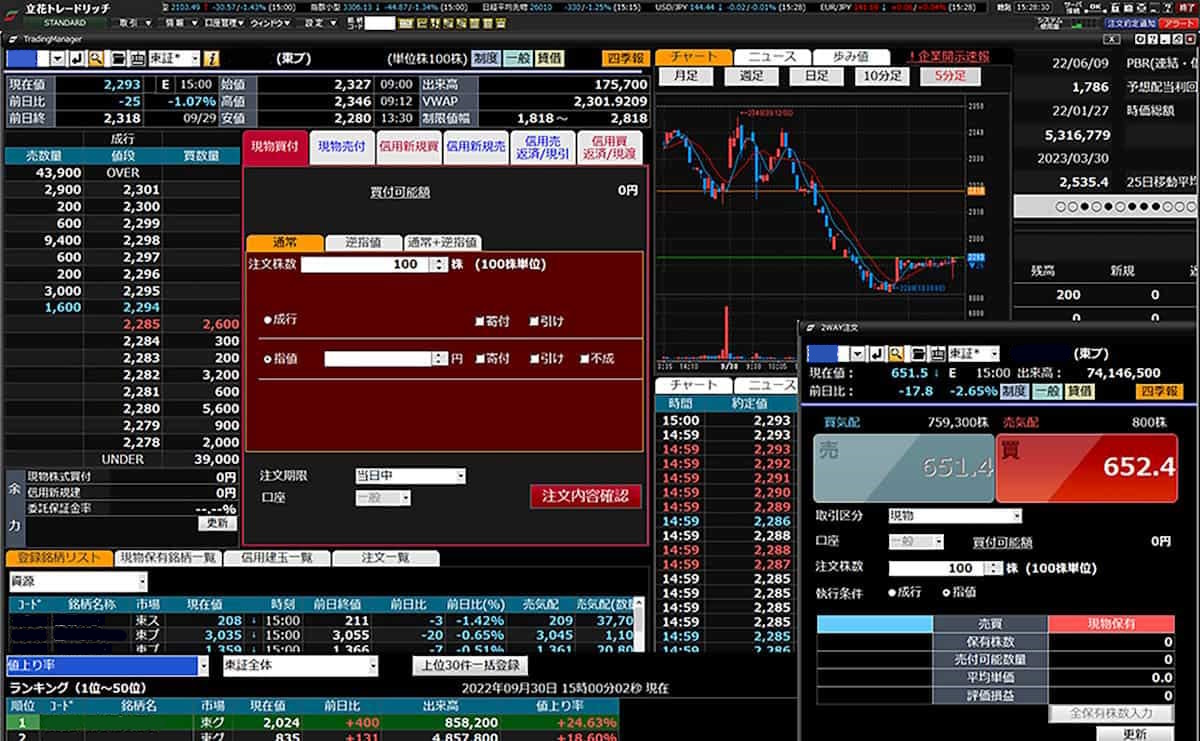Open the 注文期限 当日中 dropdown
1200x741 pixels.
tap(410, 476)
